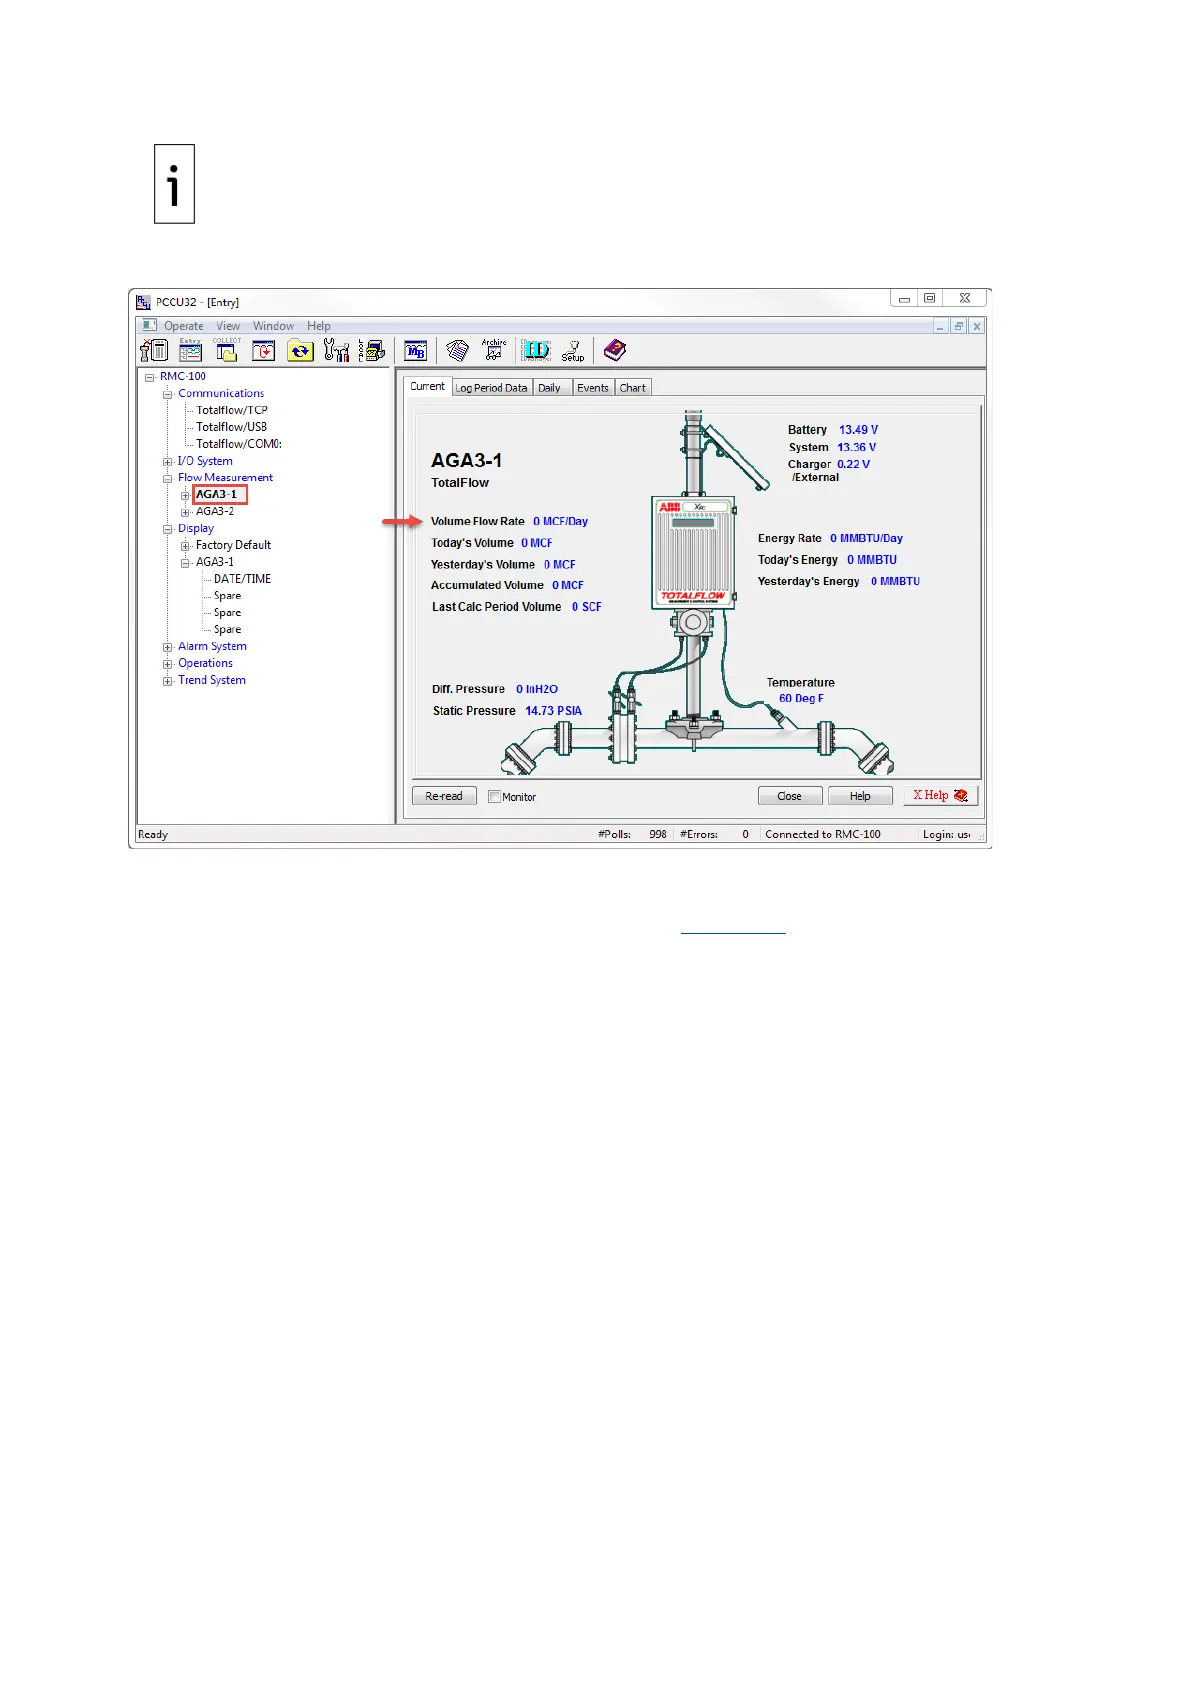This screenshot has width=1191, height=1684.
Task: Click the Last Calc Period Volume value 0 SCF
Action: 587,607
